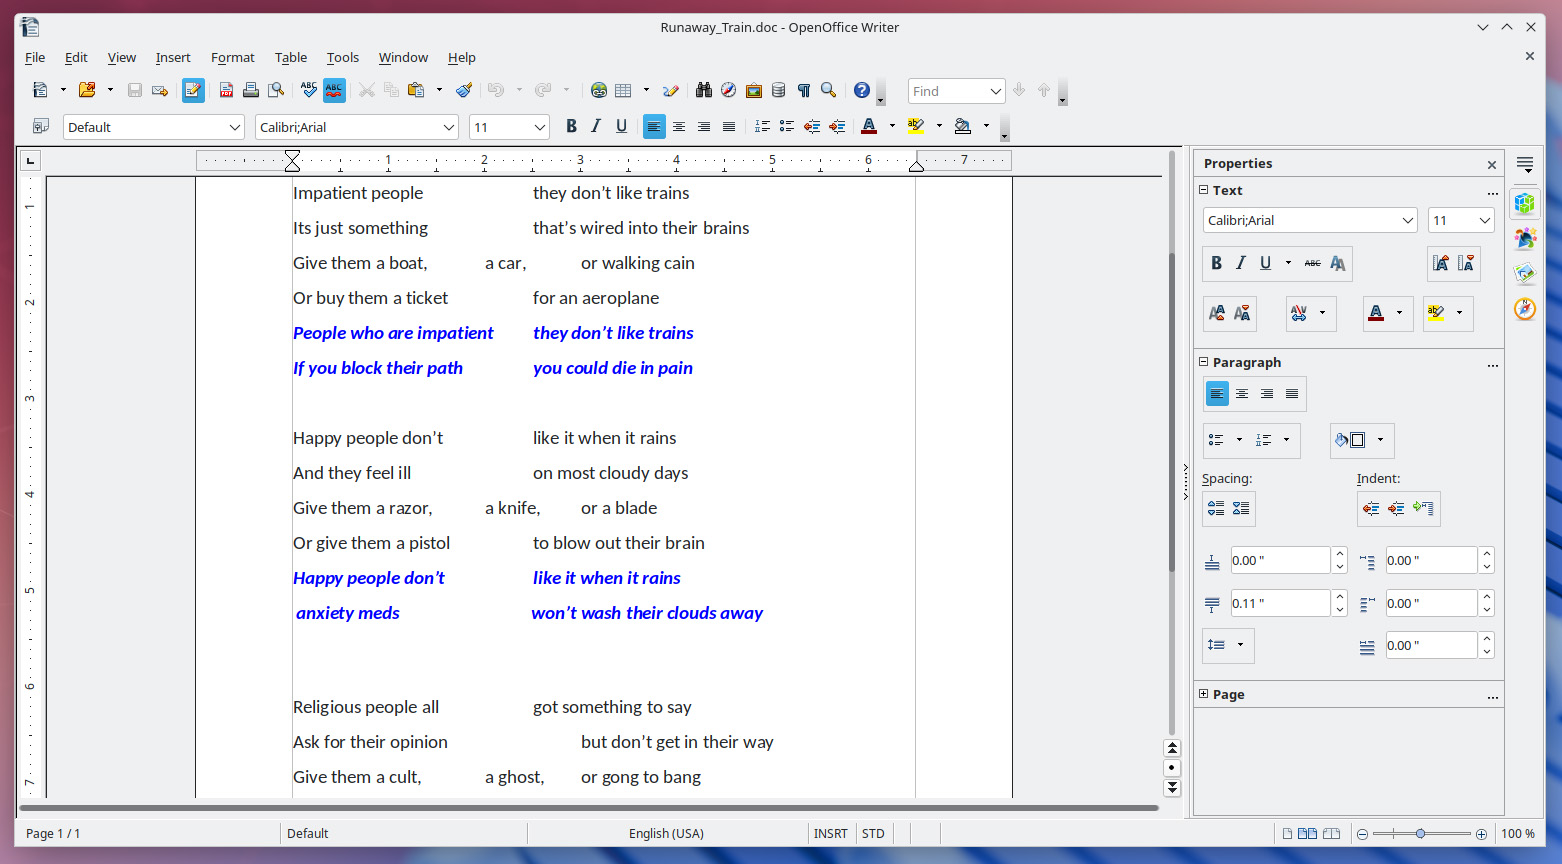
Task: Click the Format Paintbrush icon
Action: 464,91
